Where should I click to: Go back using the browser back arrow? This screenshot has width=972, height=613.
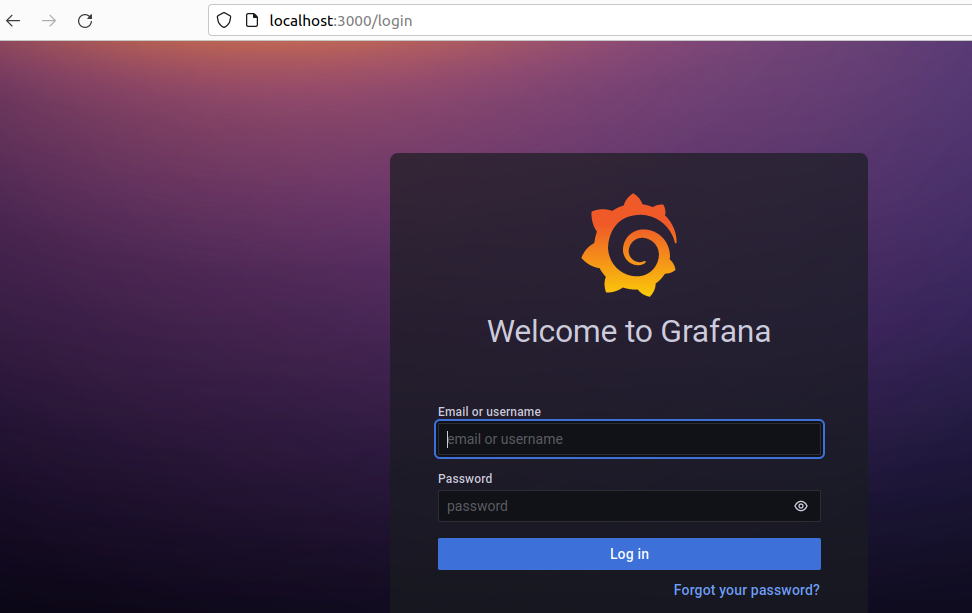[13, 20]
